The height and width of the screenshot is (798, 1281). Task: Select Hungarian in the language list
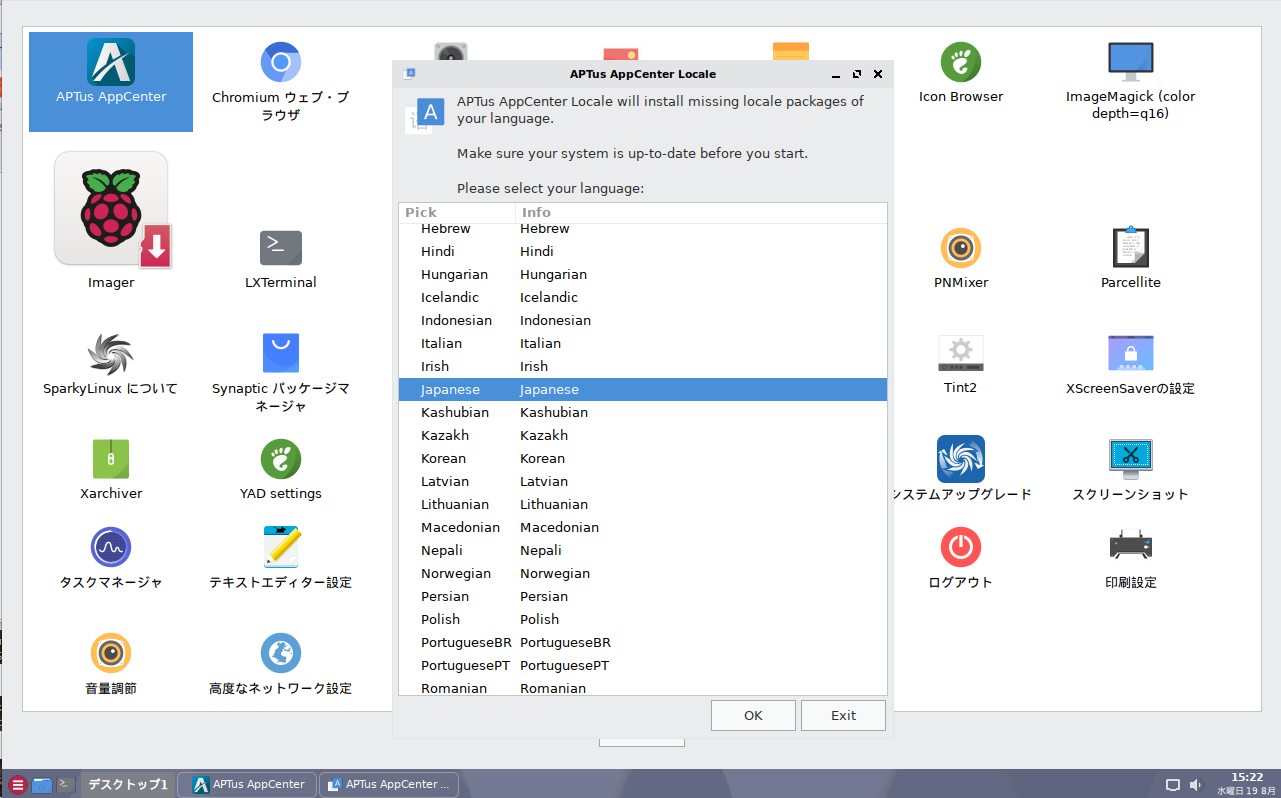point(643,274)
